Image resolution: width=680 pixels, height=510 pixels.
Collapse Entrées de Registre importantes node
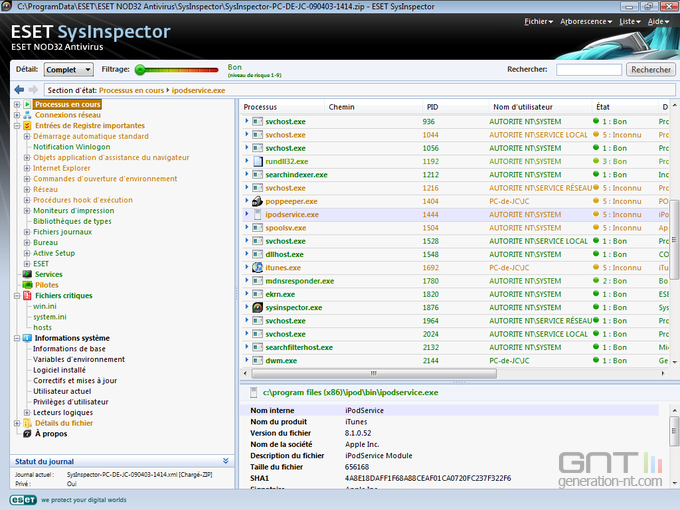17,126
